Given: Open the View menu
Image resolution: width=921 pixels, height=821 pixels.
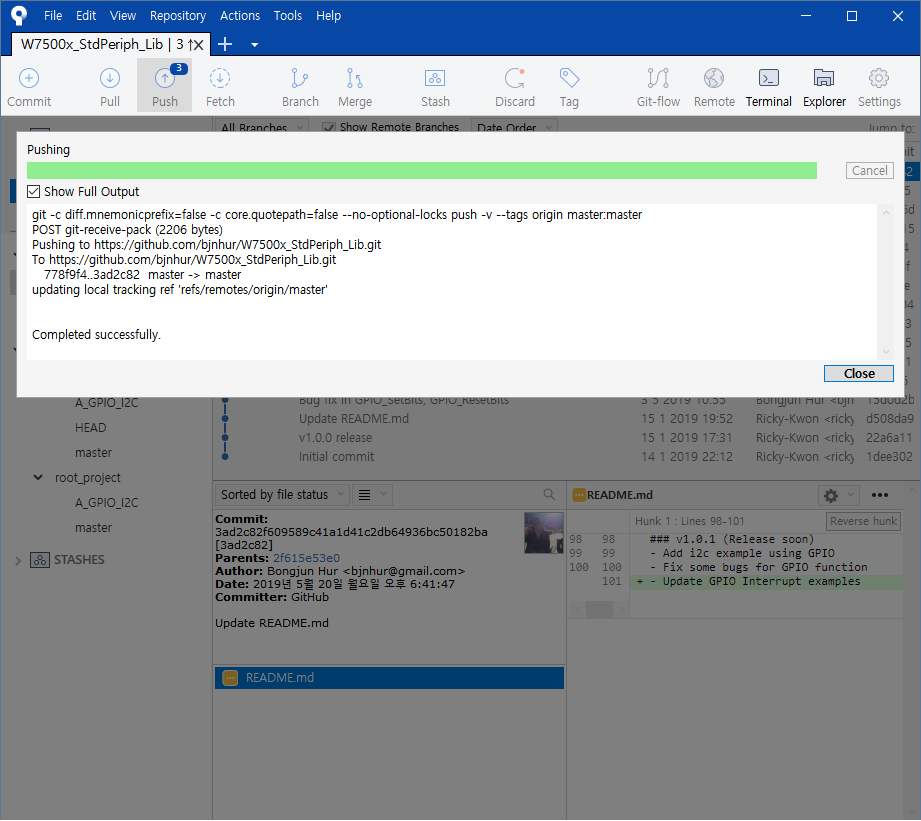Looking at the screenshot, I should coord(123,16).
